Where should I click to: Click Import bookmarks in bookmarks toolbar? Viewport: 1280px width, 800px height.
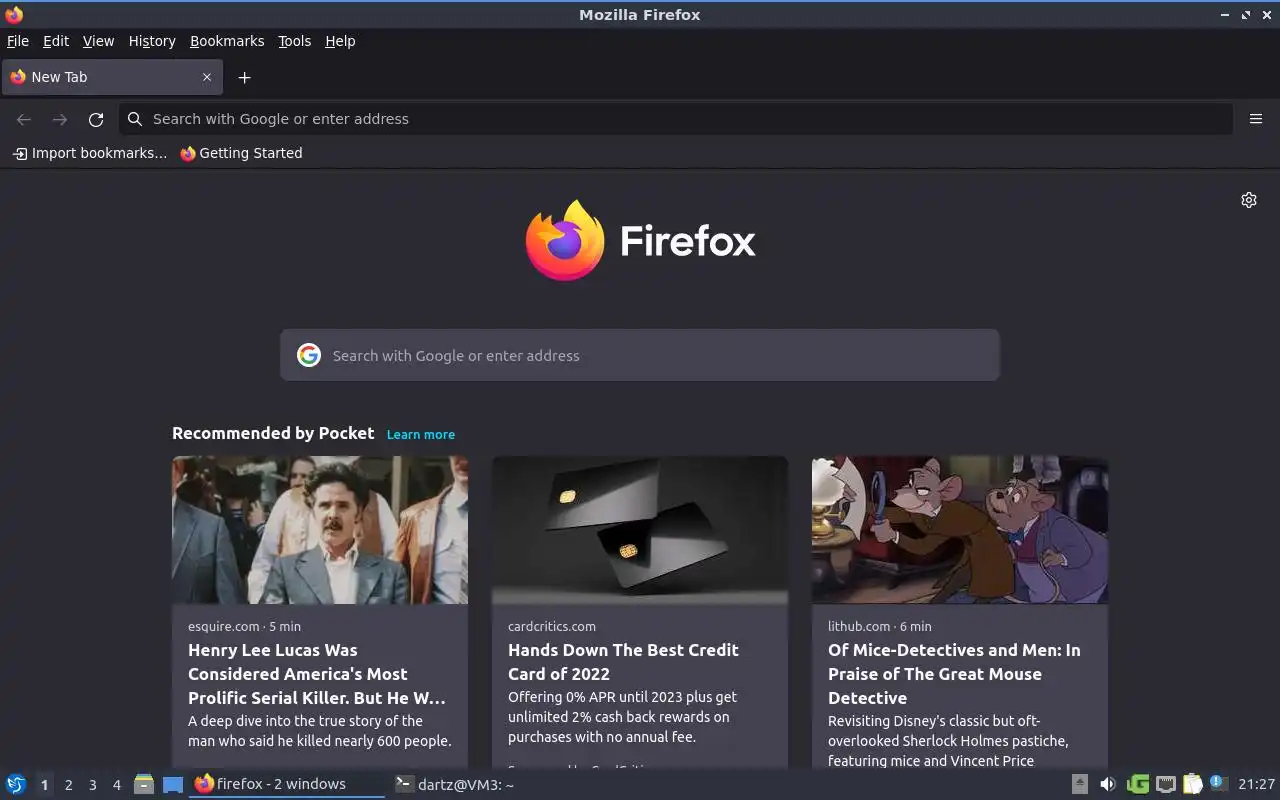(x=90, y=153)
